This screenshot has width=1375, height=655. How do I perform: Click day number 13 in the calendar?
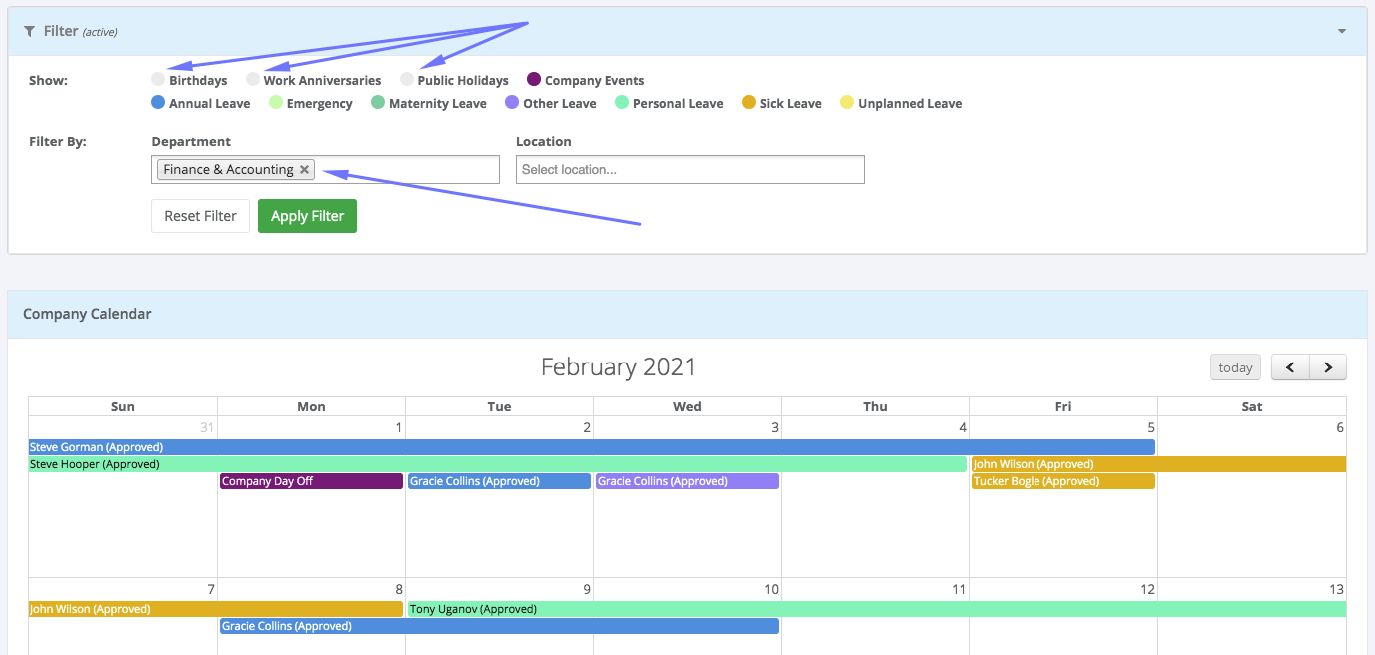click(x=1336, y=589)
